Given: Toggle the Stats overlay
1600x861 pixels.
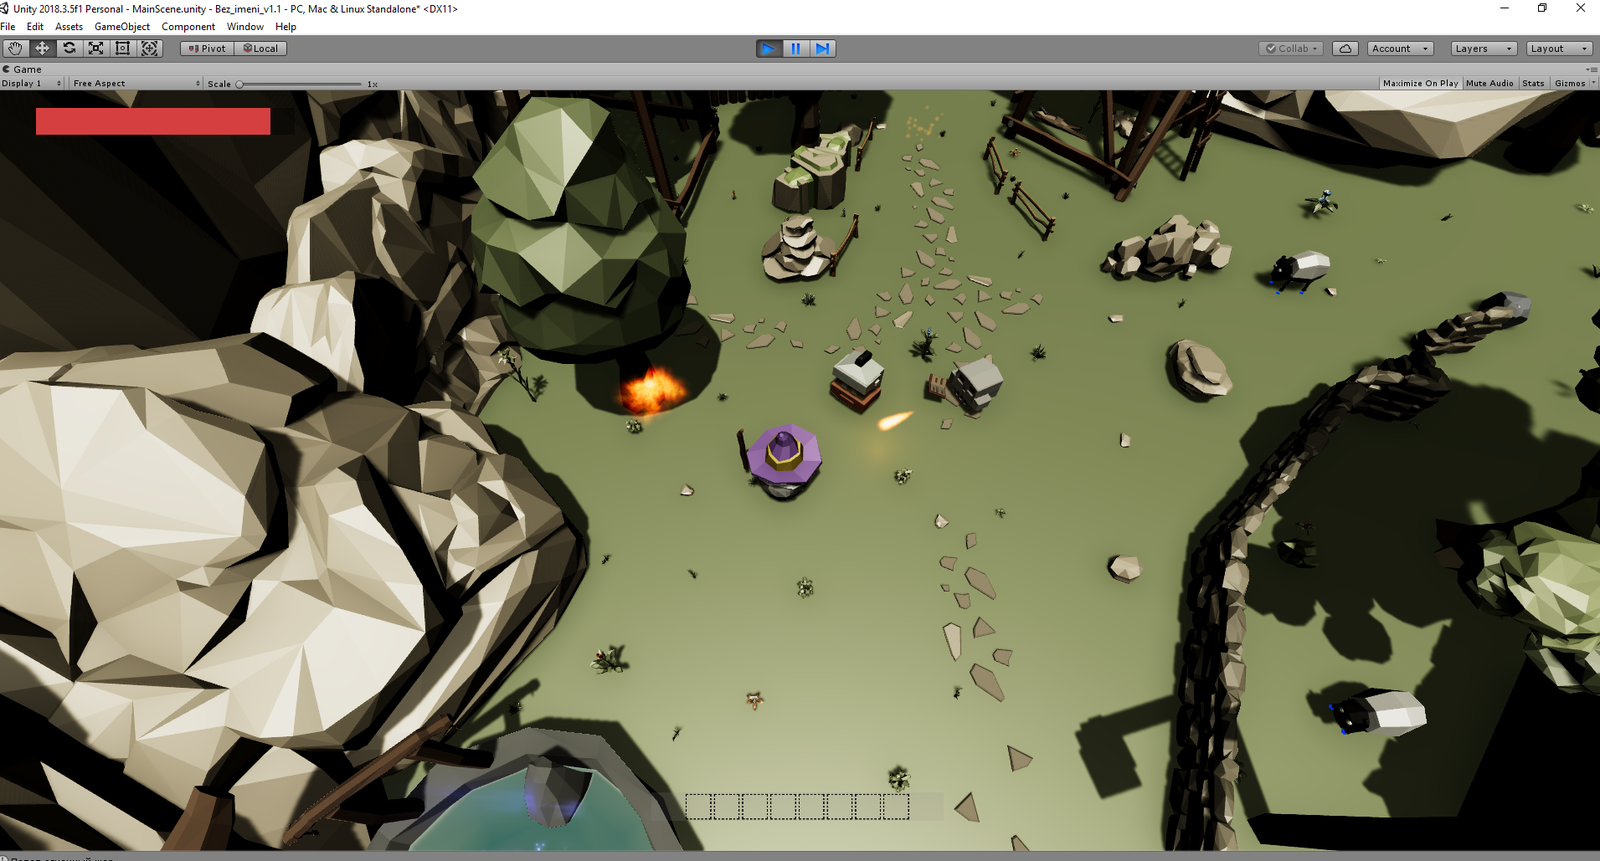Looking at the screenshot, I should [1533, 83].
